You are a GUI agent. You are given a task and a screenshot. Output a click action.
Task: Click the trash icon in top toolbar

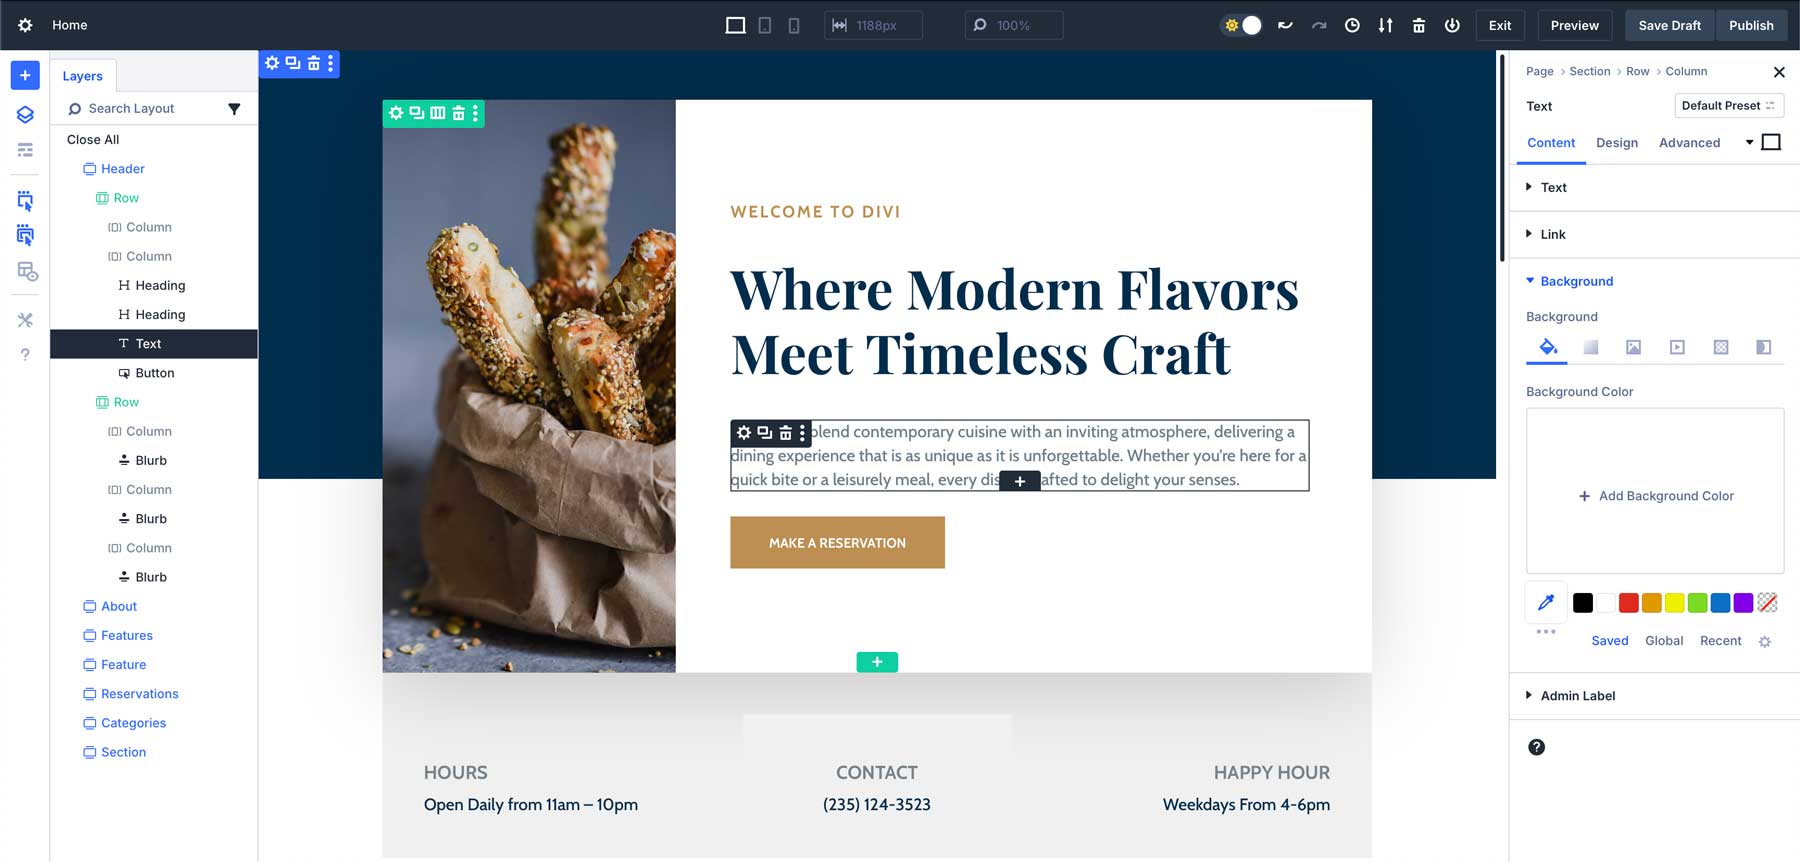[1418, 25]
